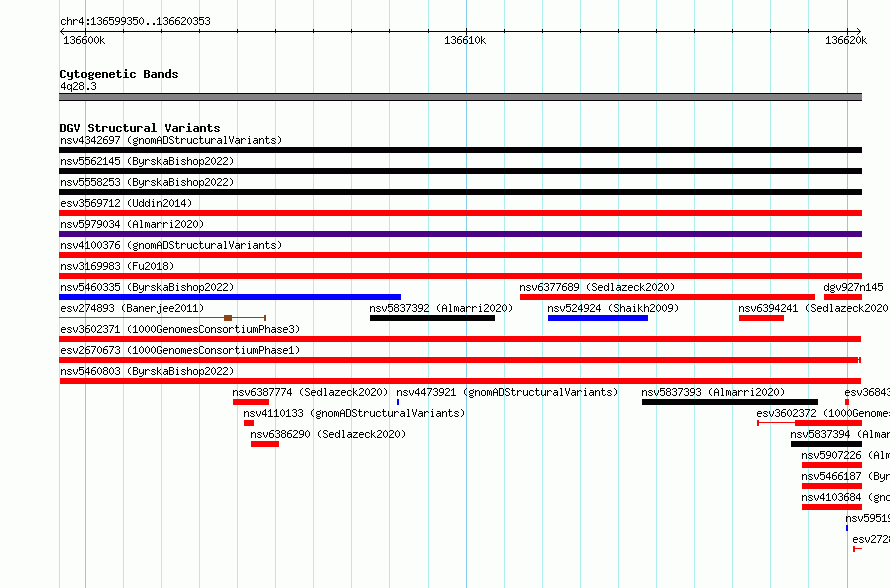
Task: Click the purple bar of nsv5979034 Almarri2020
Action: [460, 234]
